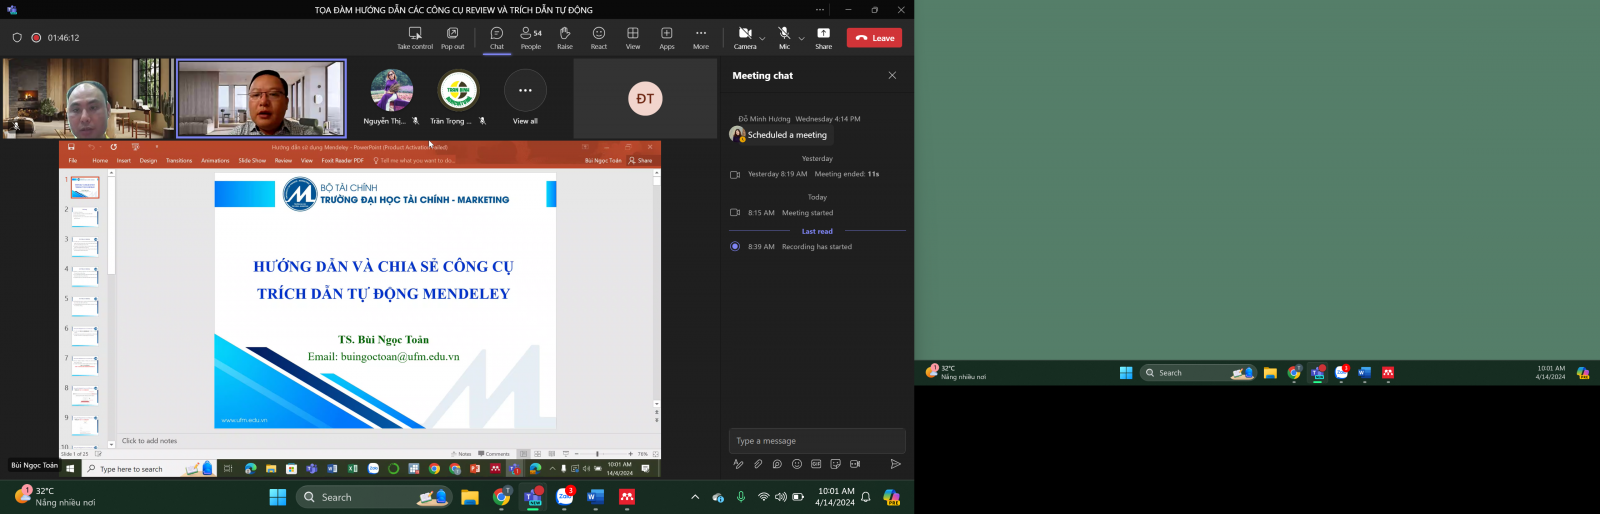Send the chat message
This screenshot has width=1600, height=514.
(895, 464)
